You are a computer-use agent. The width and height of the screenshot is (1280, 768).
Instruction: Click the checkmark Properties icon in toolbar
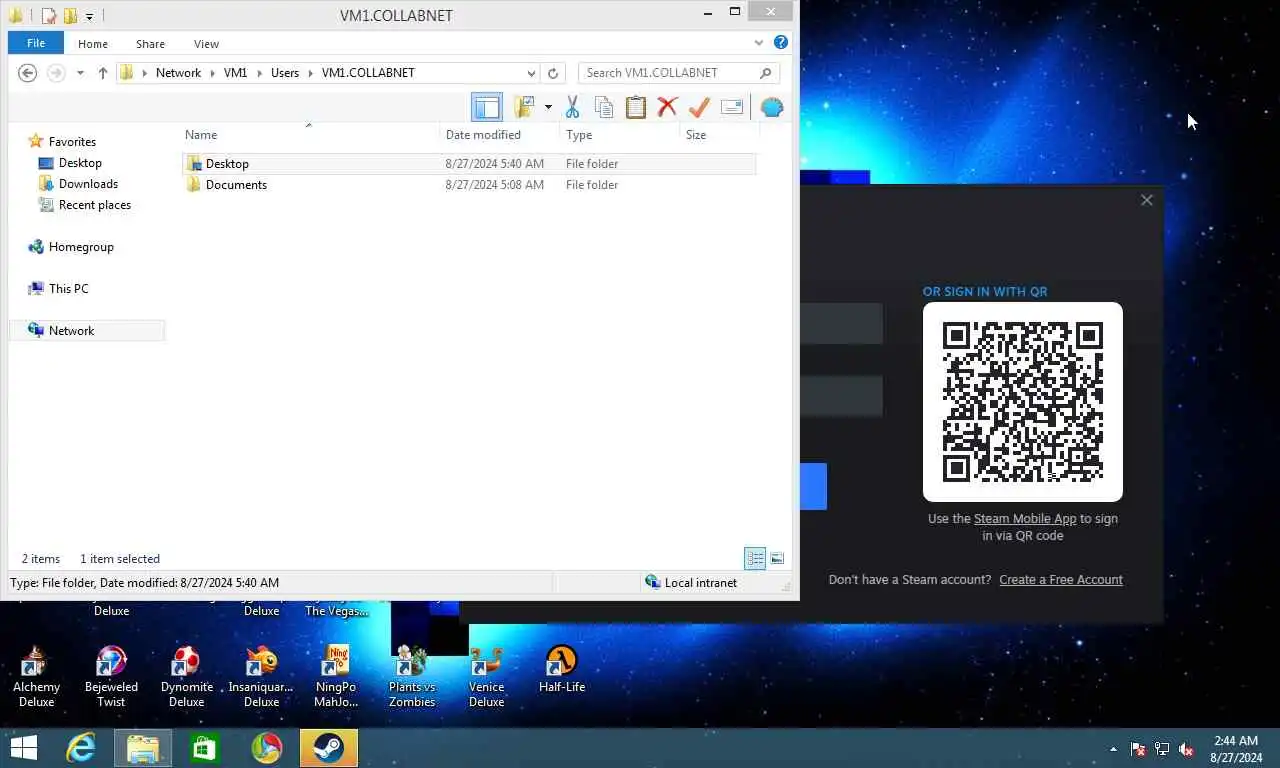699,107
